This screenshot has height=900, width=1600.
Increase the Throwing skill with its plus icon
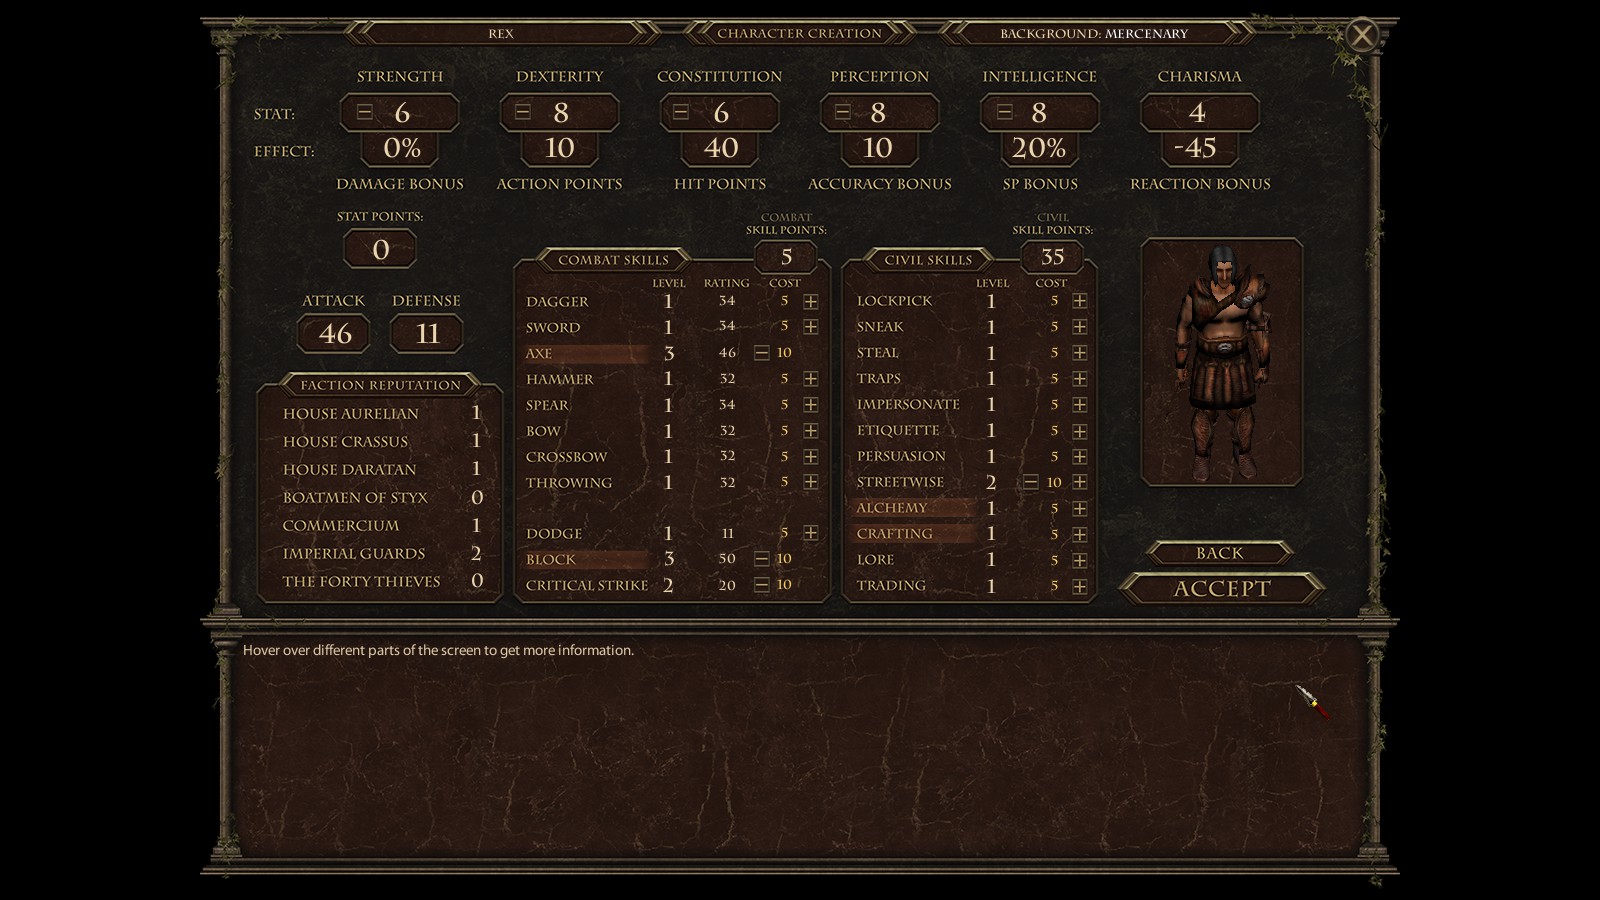[810, 482]
